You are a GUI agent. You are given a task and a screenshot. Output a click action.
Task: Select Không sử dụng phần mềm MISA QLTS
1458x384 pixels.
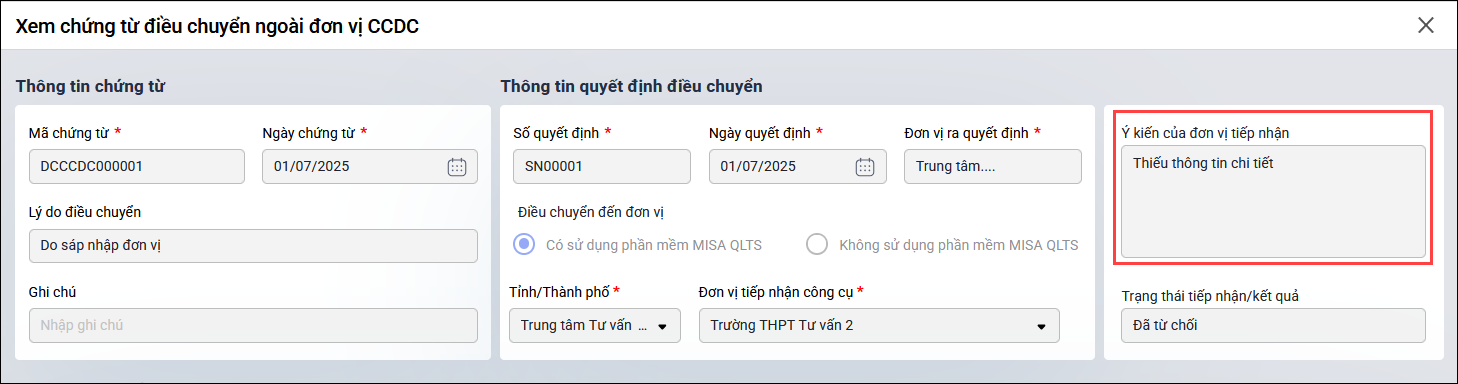[x=817, y=245]
